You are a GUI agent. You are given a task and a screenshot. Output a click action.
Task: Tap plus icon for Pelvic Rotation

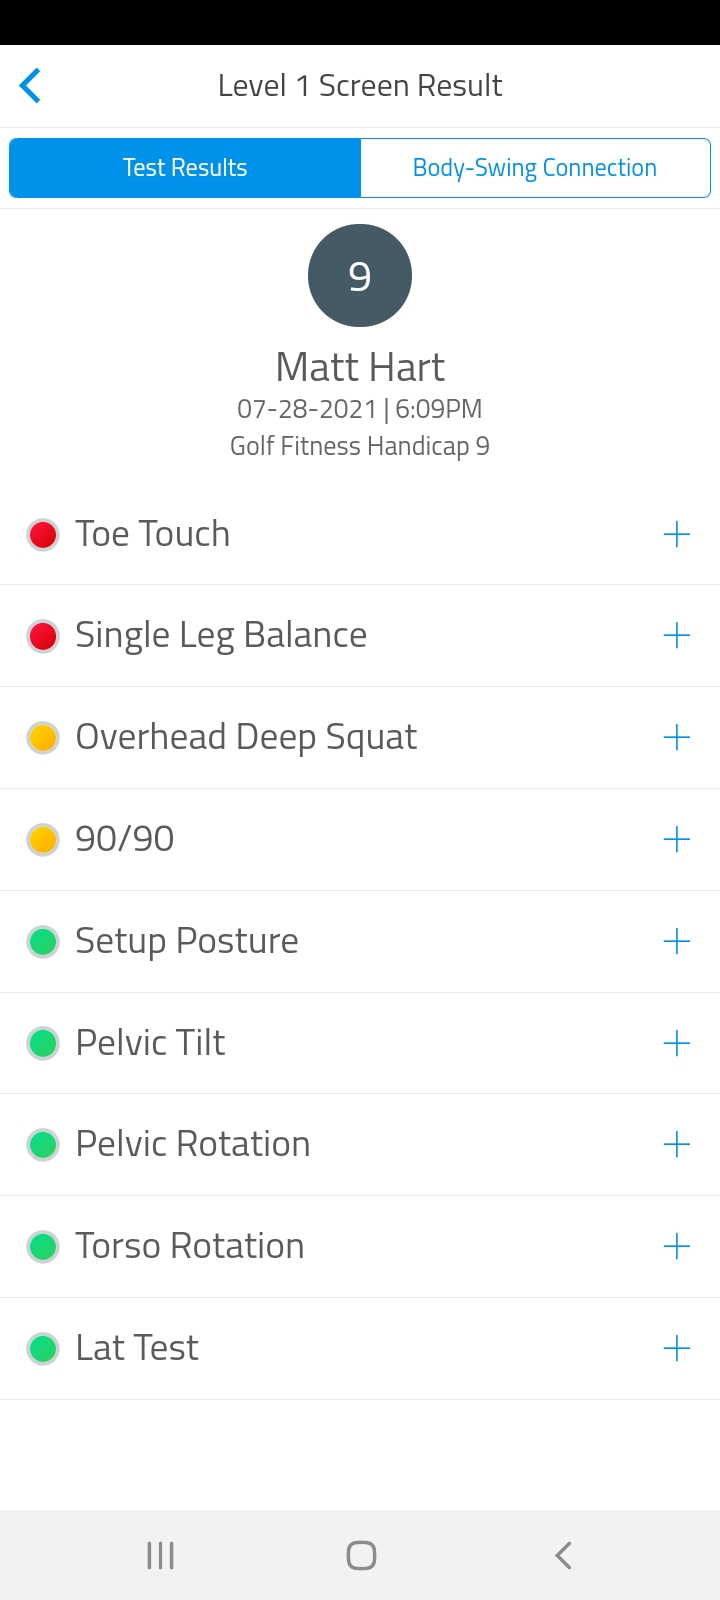[677, 1144]
